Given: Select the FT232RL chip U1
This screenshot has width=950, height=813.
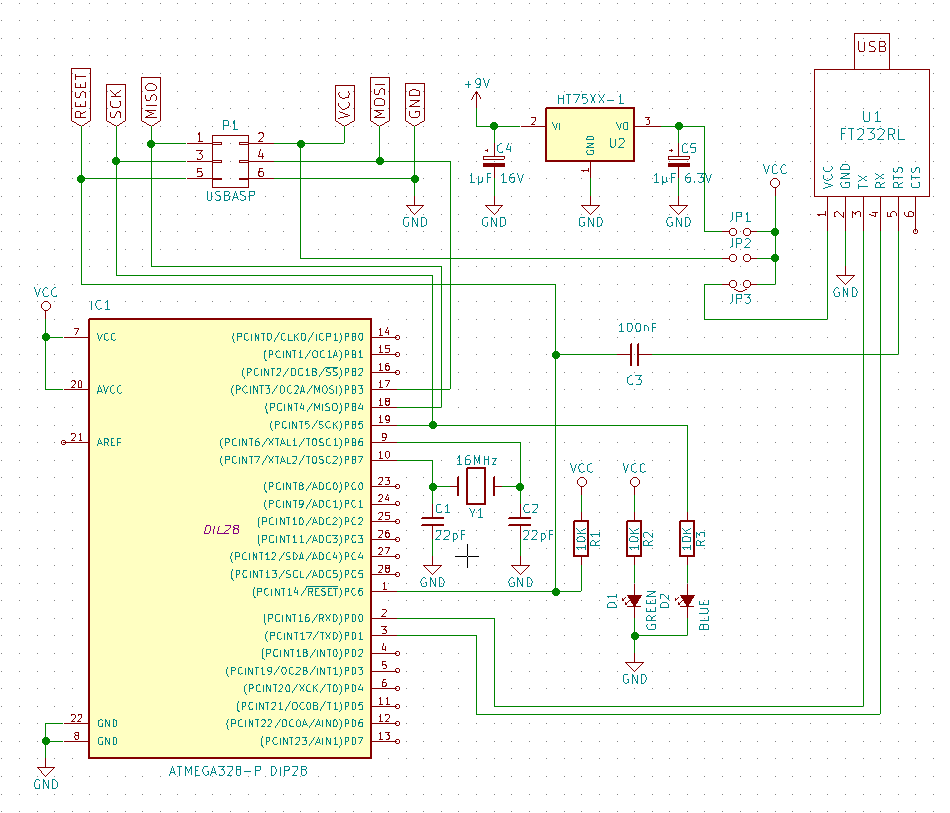Looking at the screenshot, I should tap(873, 130).
